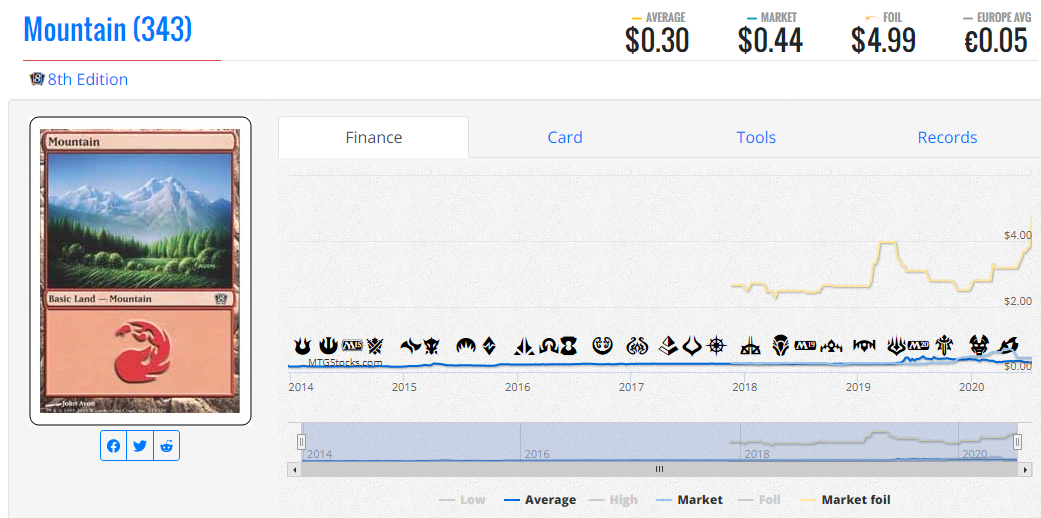Click the $0.44 market price
Screen dimensions: 1041x518
[770, 41]
